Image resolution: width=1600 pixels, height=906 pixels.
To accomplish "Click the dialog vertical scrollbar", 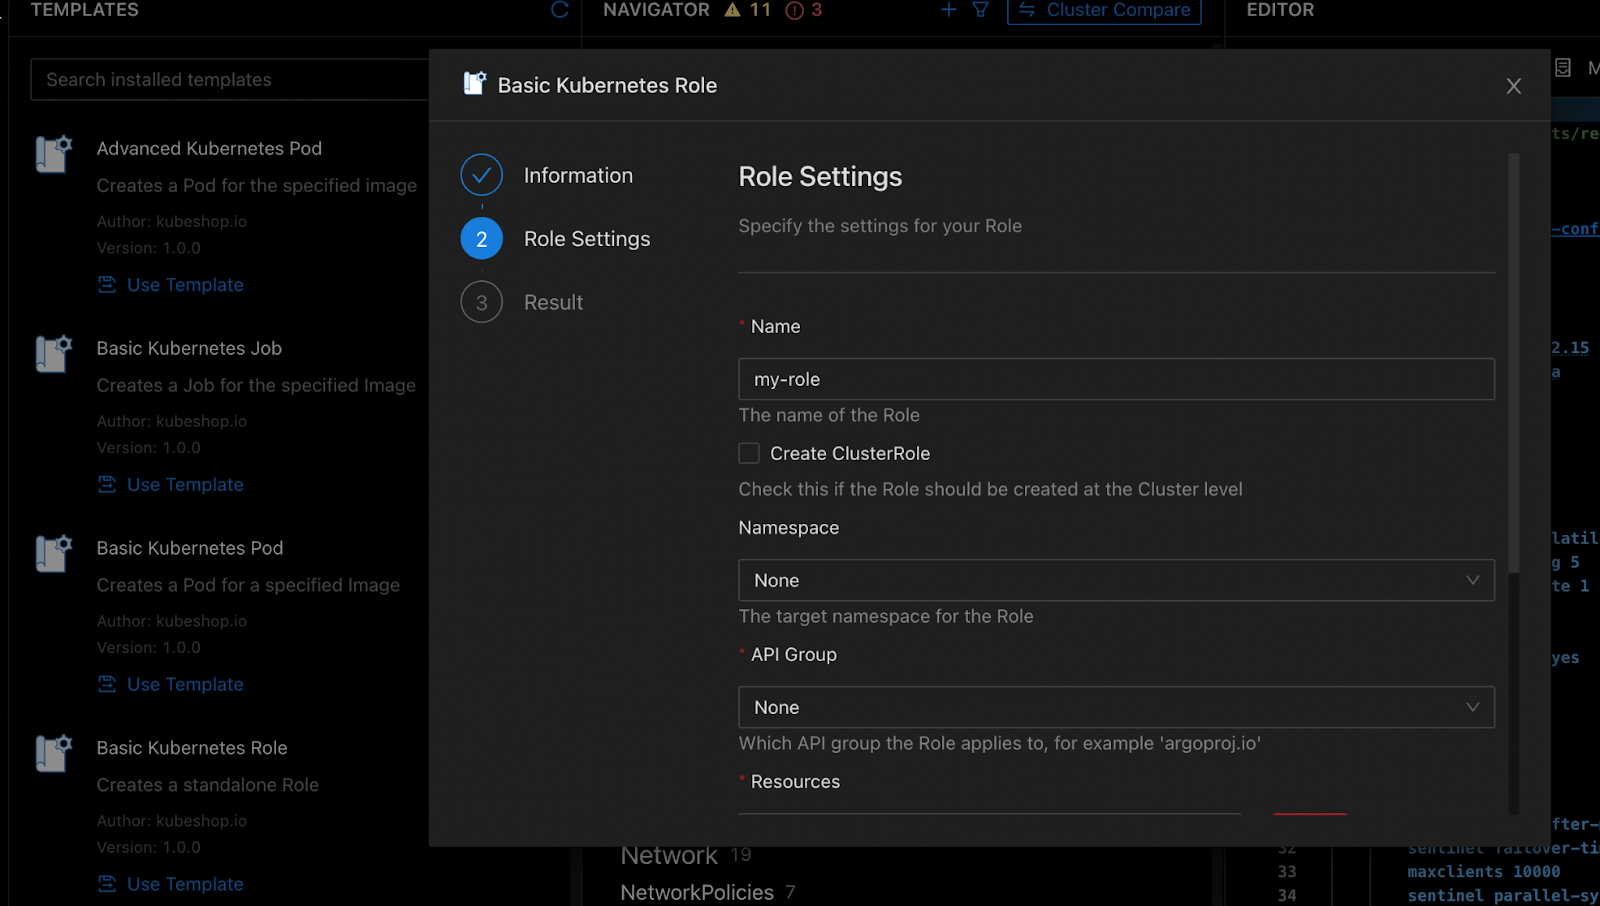I will [x=1514, y=362].
